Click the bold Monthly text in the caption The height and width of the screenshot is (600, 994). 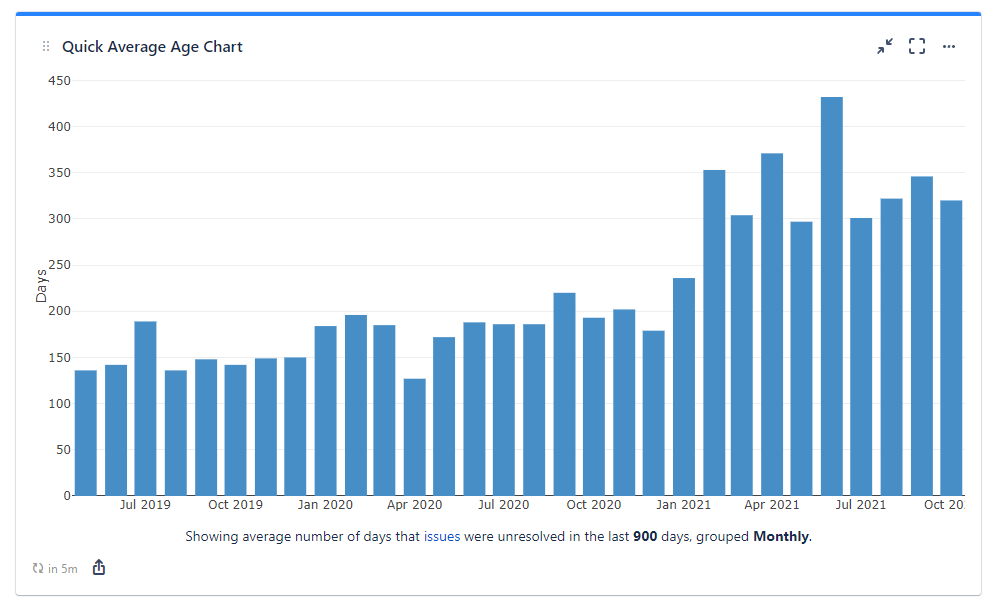click(781, 536)
